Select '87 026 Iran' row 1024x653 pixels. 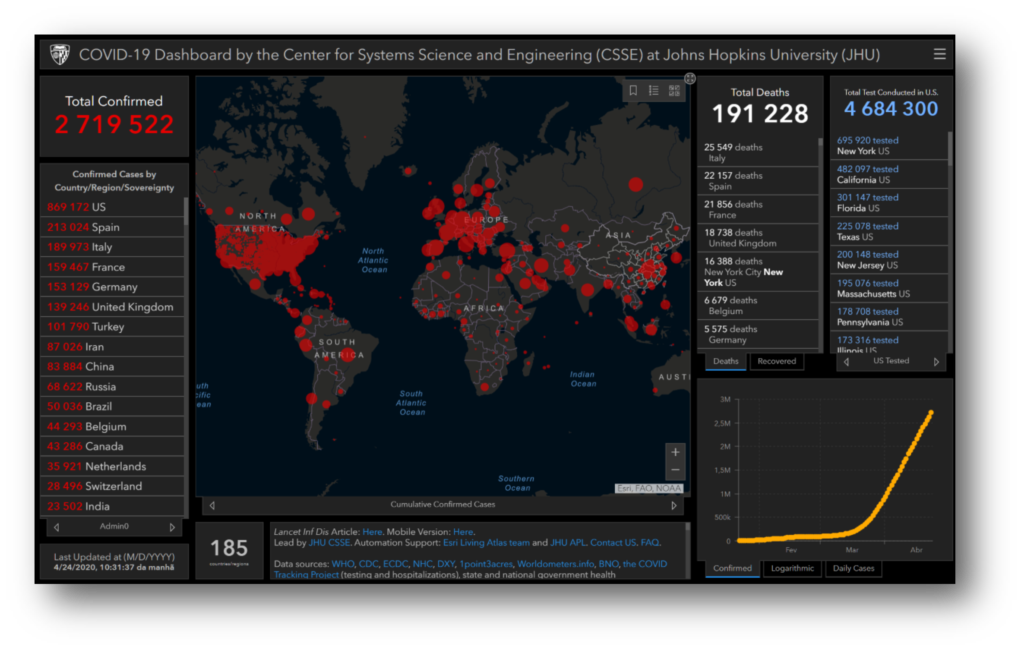pyautogui.click(x=112, y=347)
